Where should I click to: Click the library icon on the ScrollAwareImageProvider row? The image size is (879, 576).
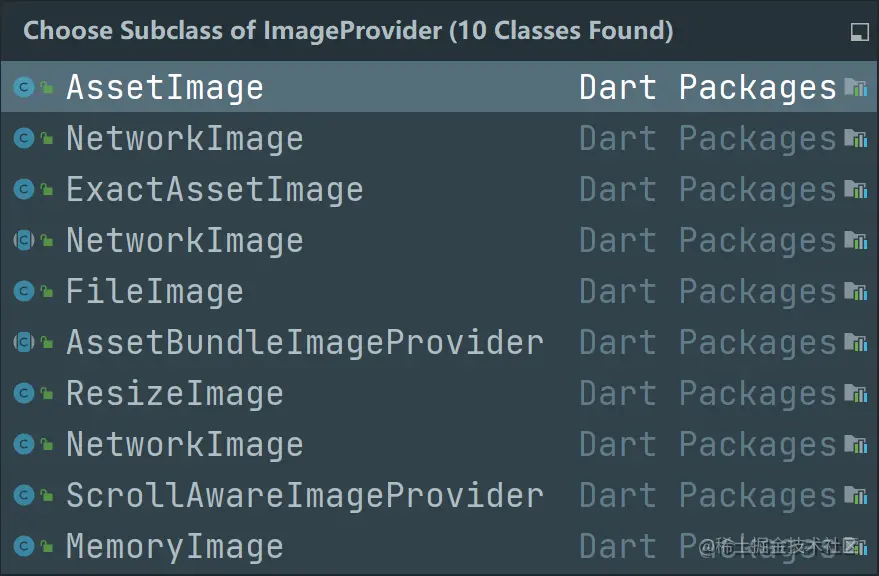(x=856, y=495)
